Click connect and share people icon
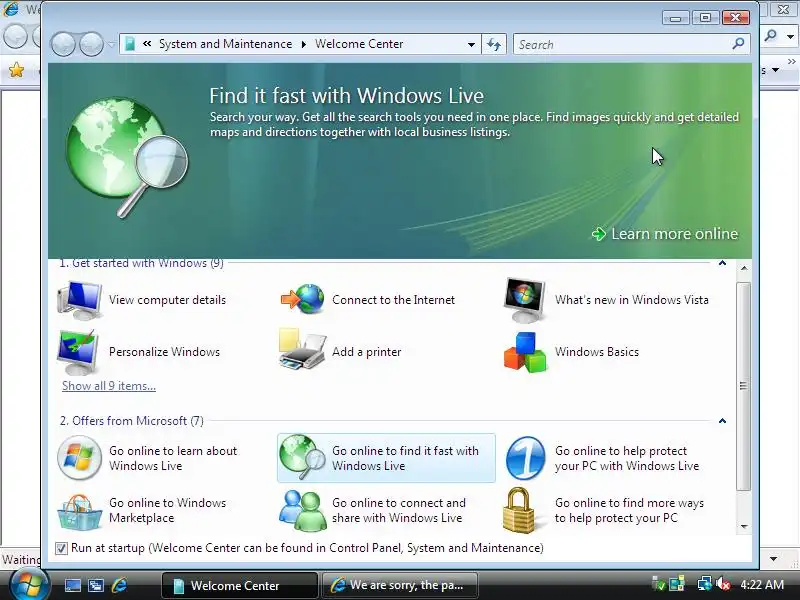 pyautogui.click(x=303, y=511)
